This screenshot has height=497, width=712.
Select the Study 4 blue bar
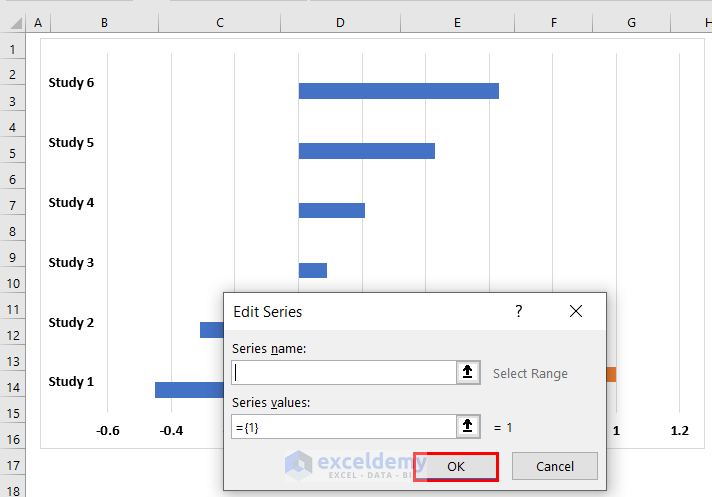(x=331, y=210)
